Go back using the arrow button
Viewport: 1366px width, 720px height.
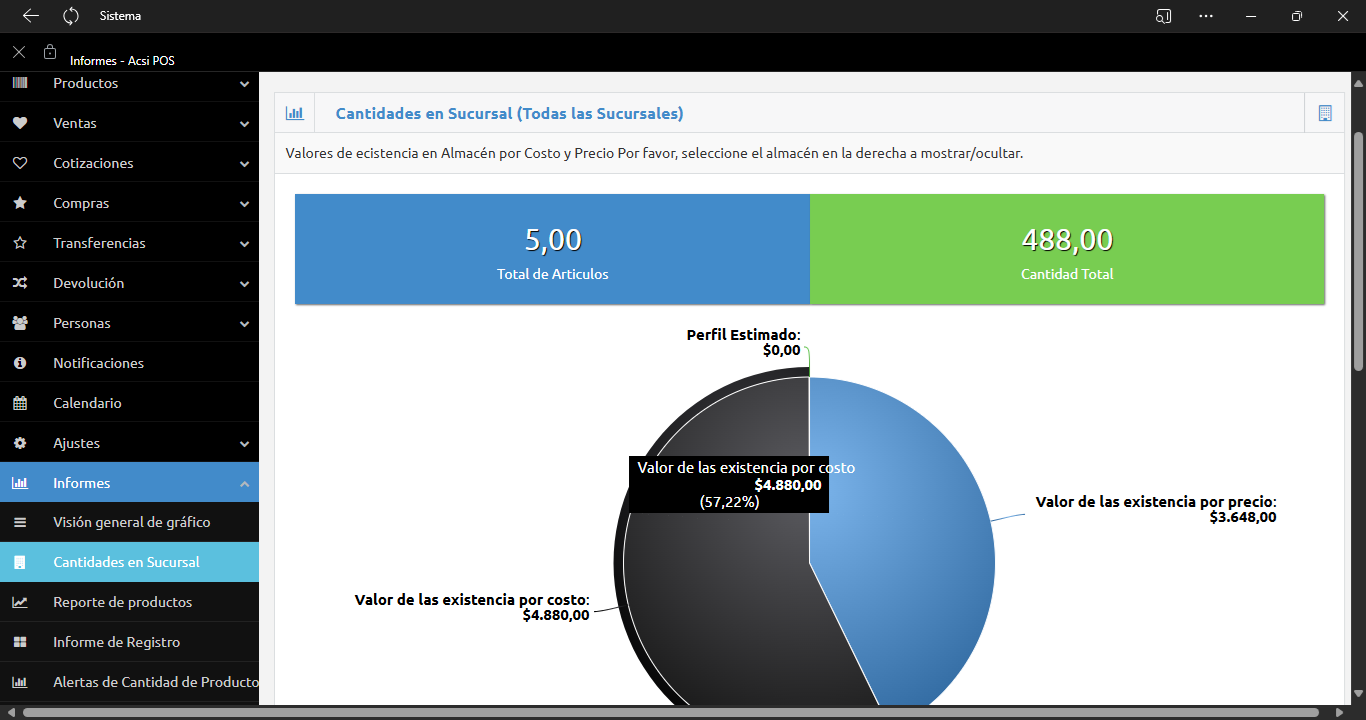[31, 16]
